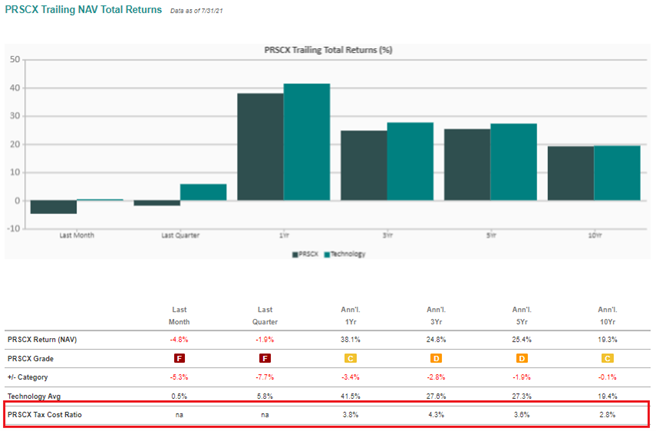This screenshot has height=431, width=656.
Task: Click the D grade badge under Ann'l. 3Yr
Action: tap(436, 359)
